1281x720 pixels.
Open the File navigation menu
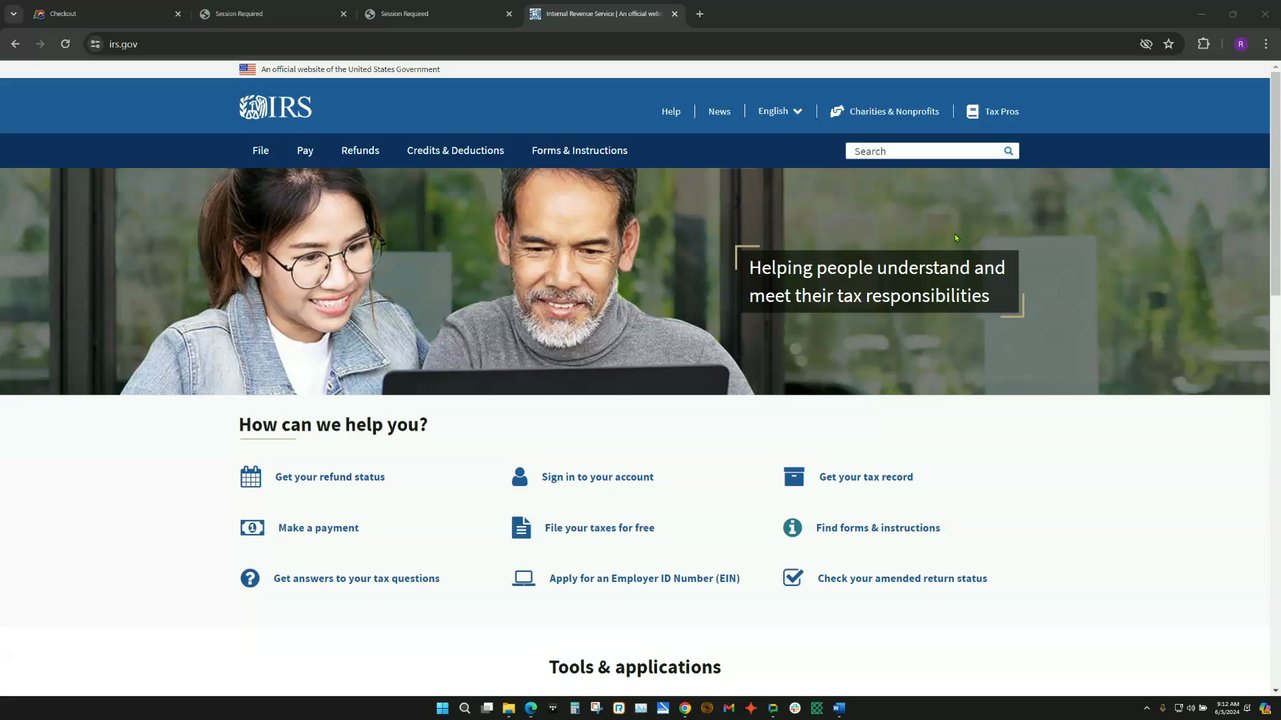(x=260, y=150)
